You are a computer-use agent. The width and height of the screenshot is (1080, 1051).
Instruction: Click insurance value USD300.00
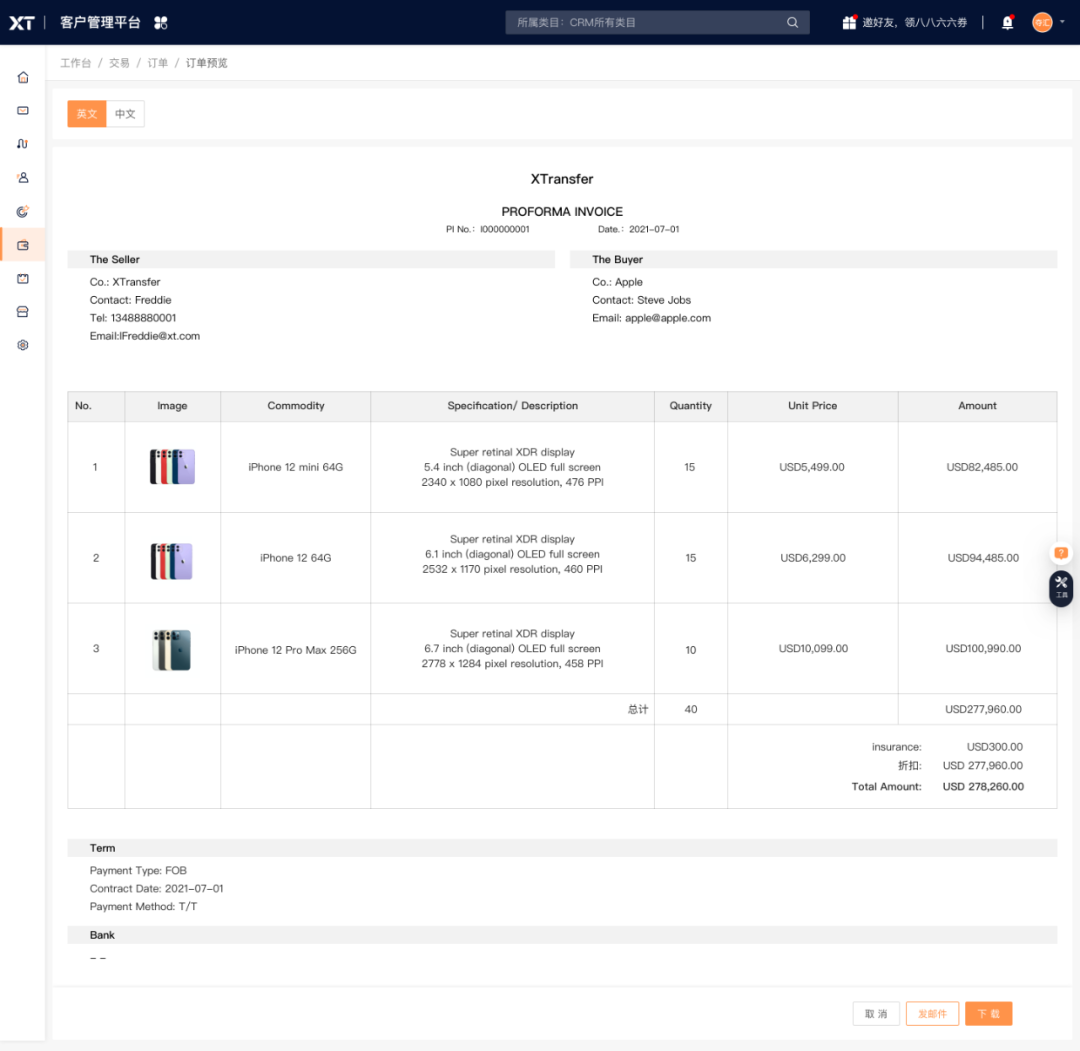995,747
